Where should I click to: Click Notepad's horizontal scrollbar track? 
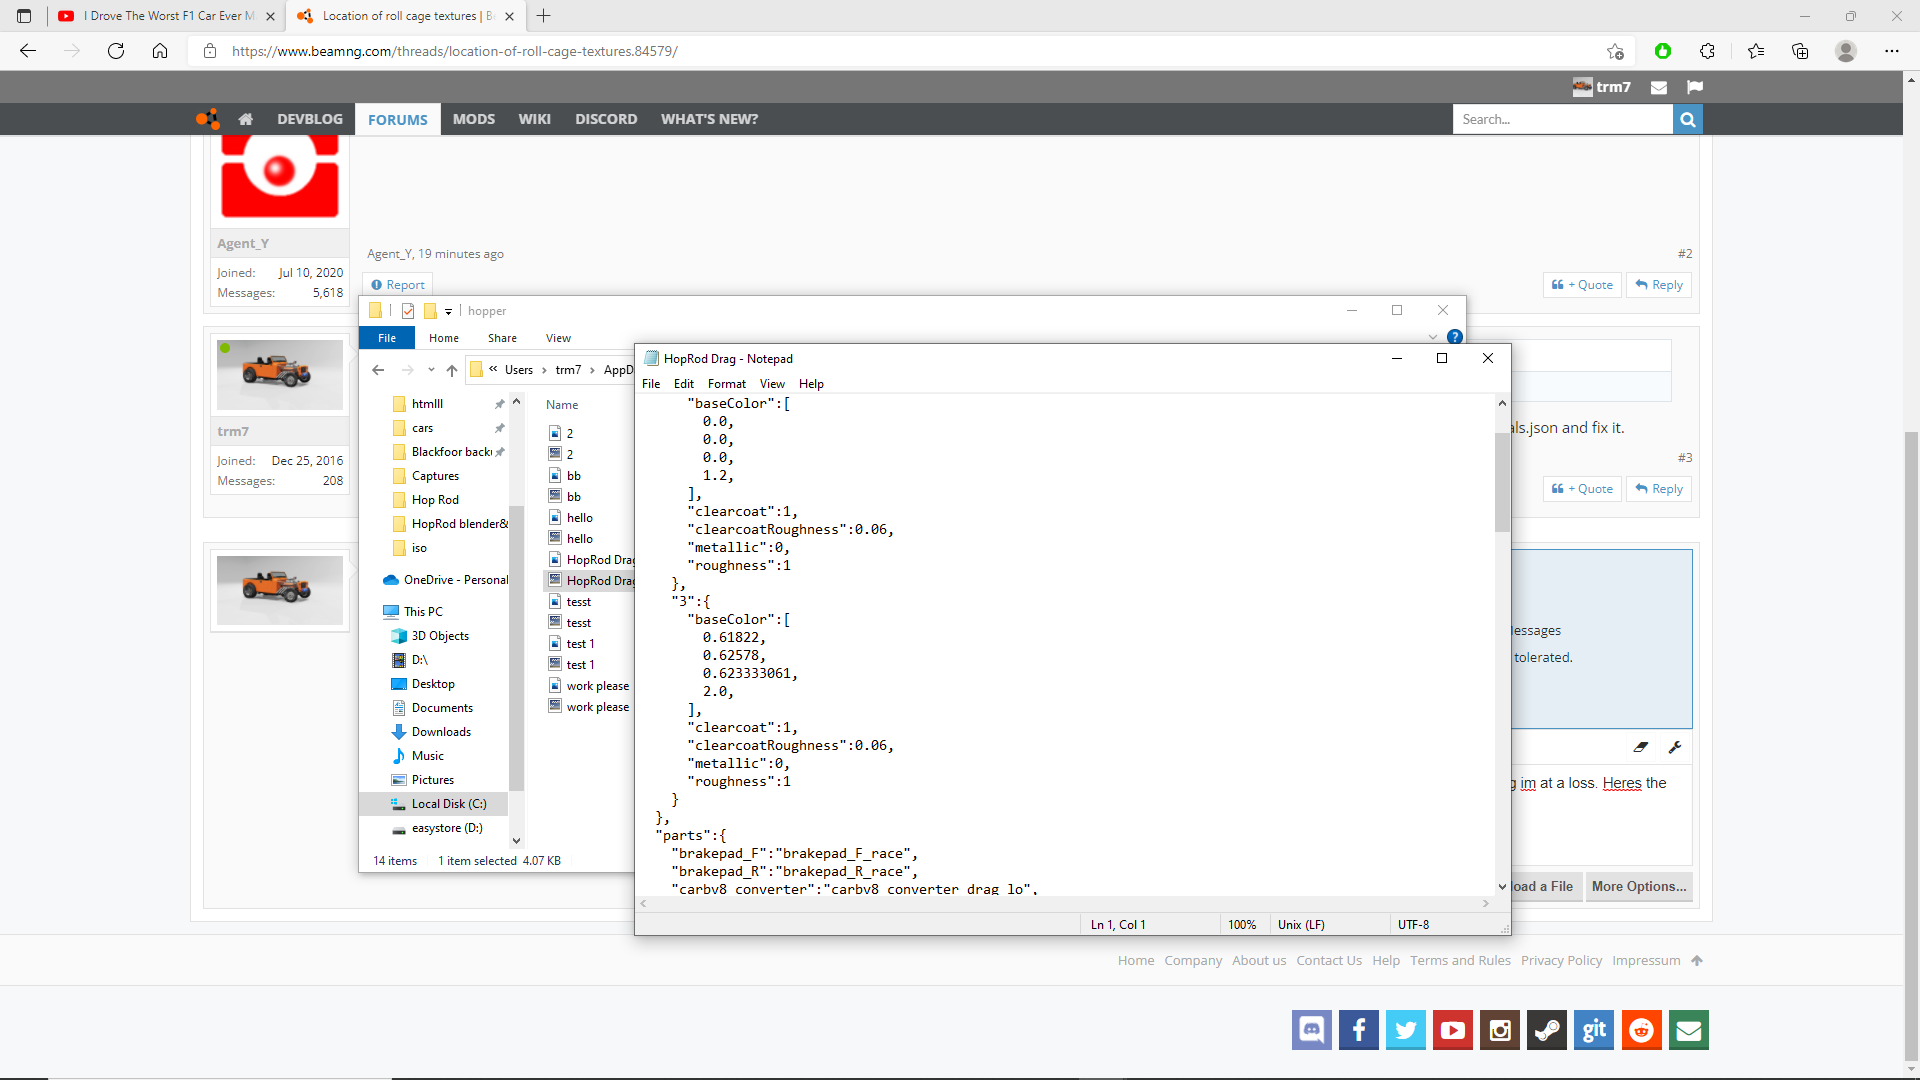(x=1065, y=903)
